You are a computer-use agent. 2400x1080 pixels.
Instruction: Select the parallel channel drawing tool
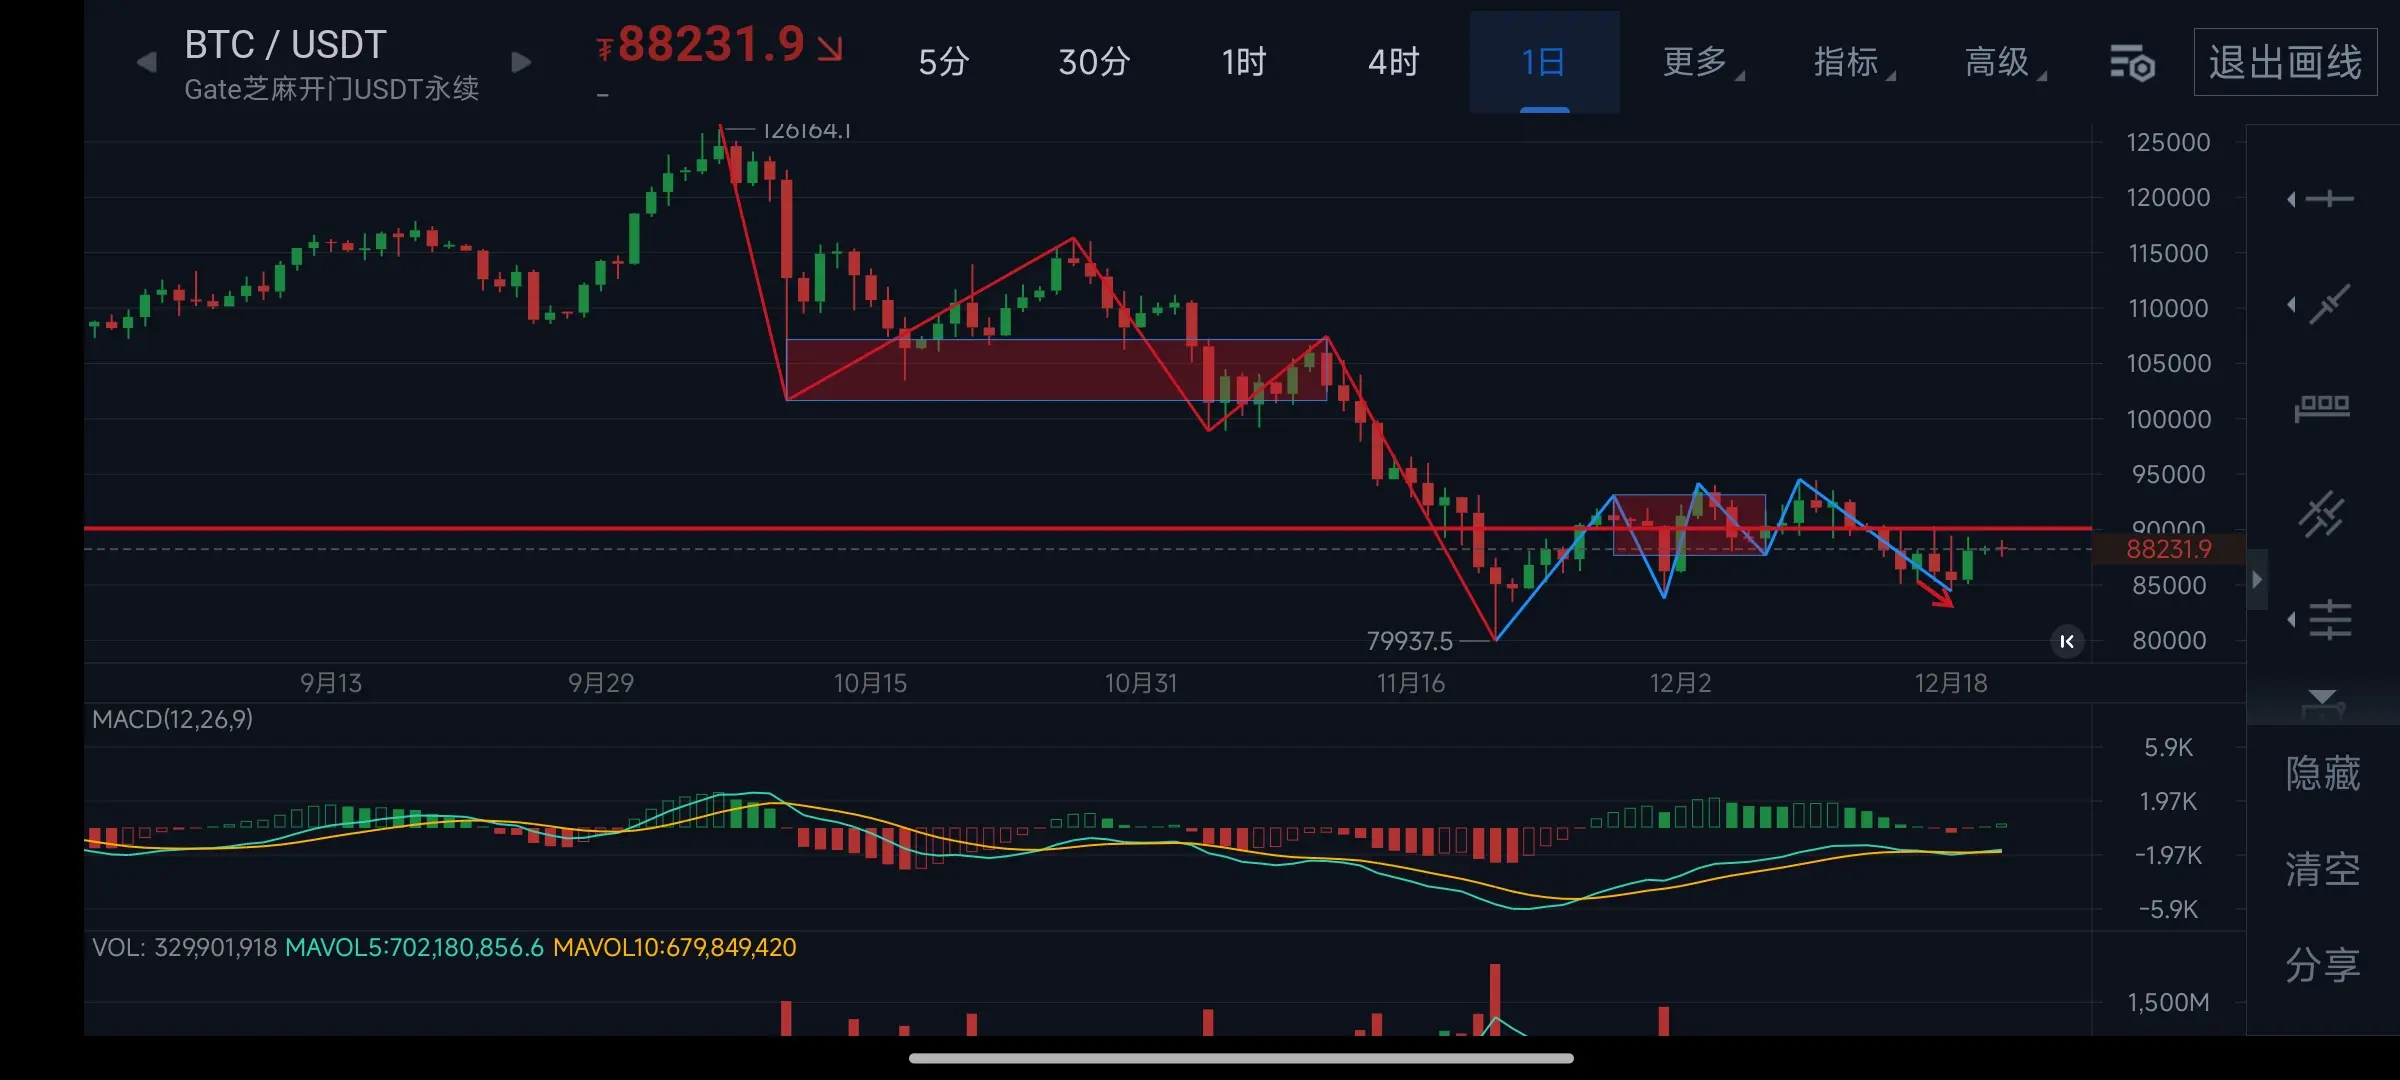click(2322, 514)
